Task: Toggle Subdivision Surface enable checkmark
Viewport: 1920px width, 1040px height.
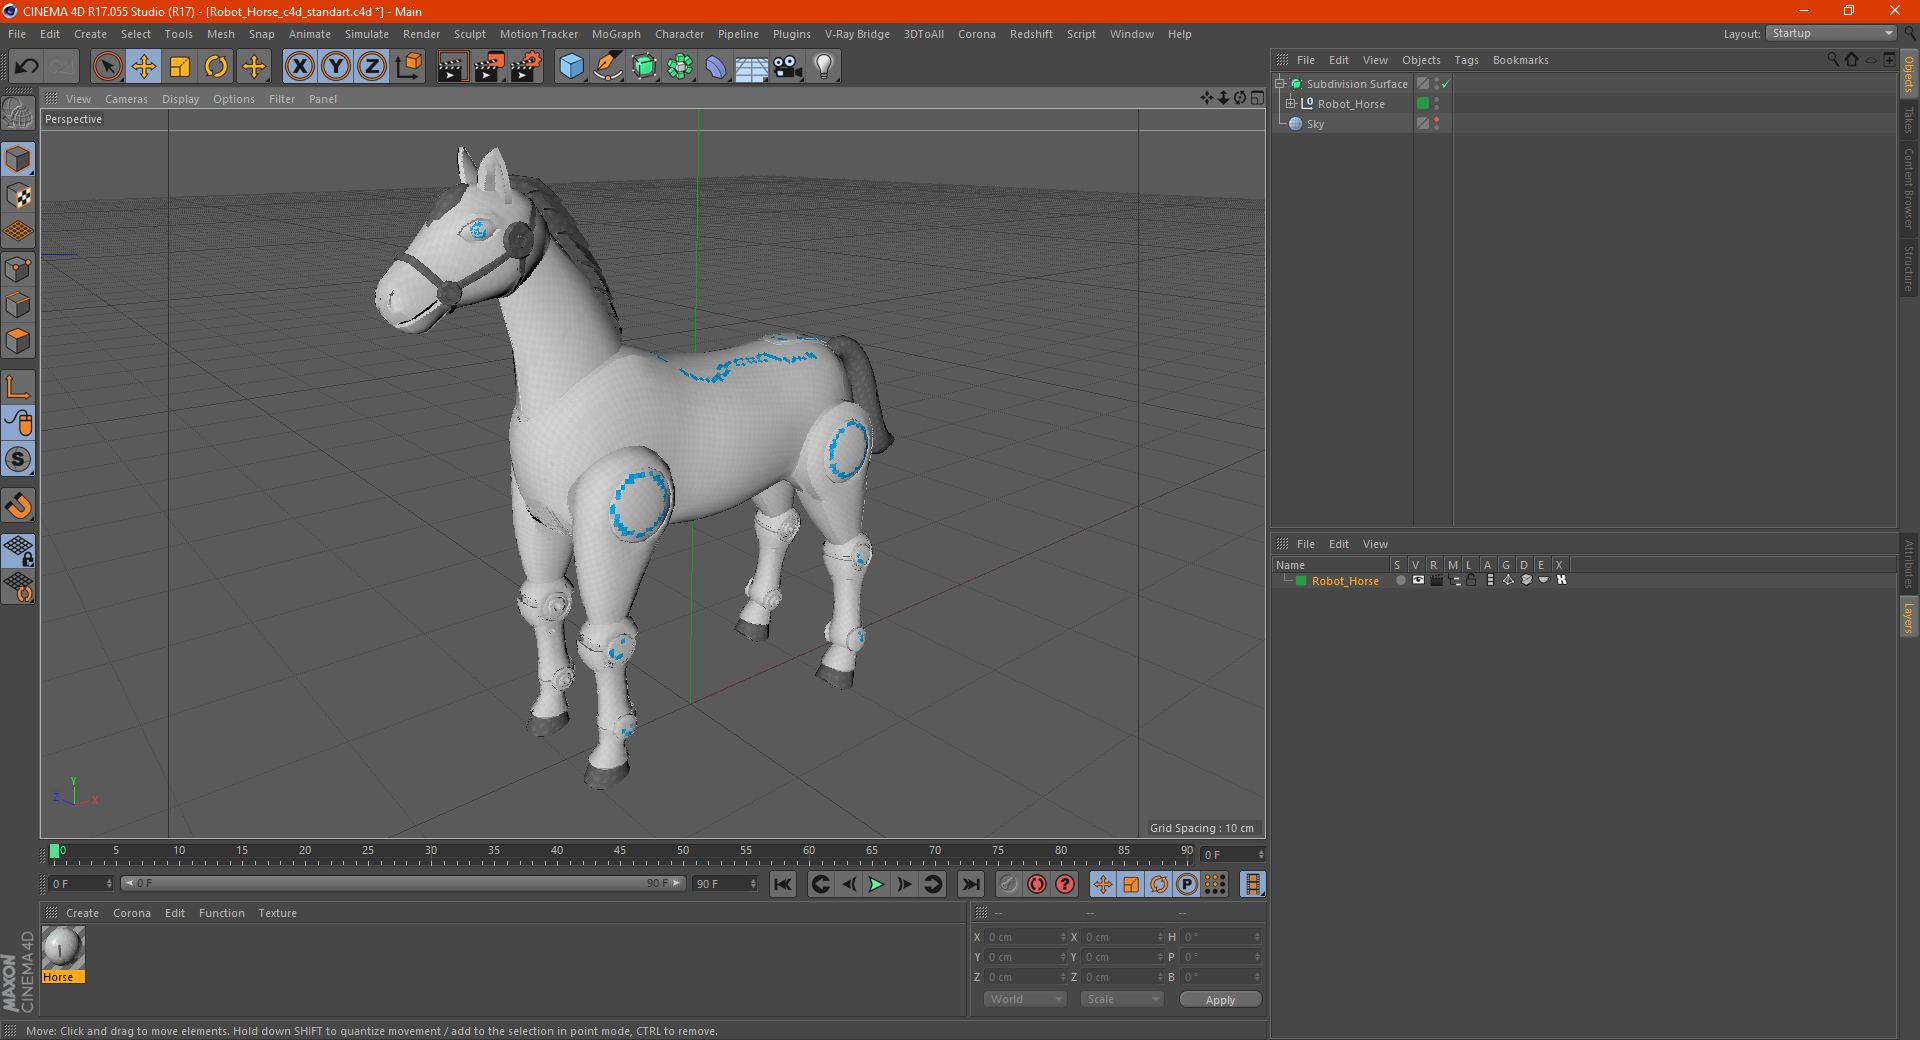Action: [1445, 84]
